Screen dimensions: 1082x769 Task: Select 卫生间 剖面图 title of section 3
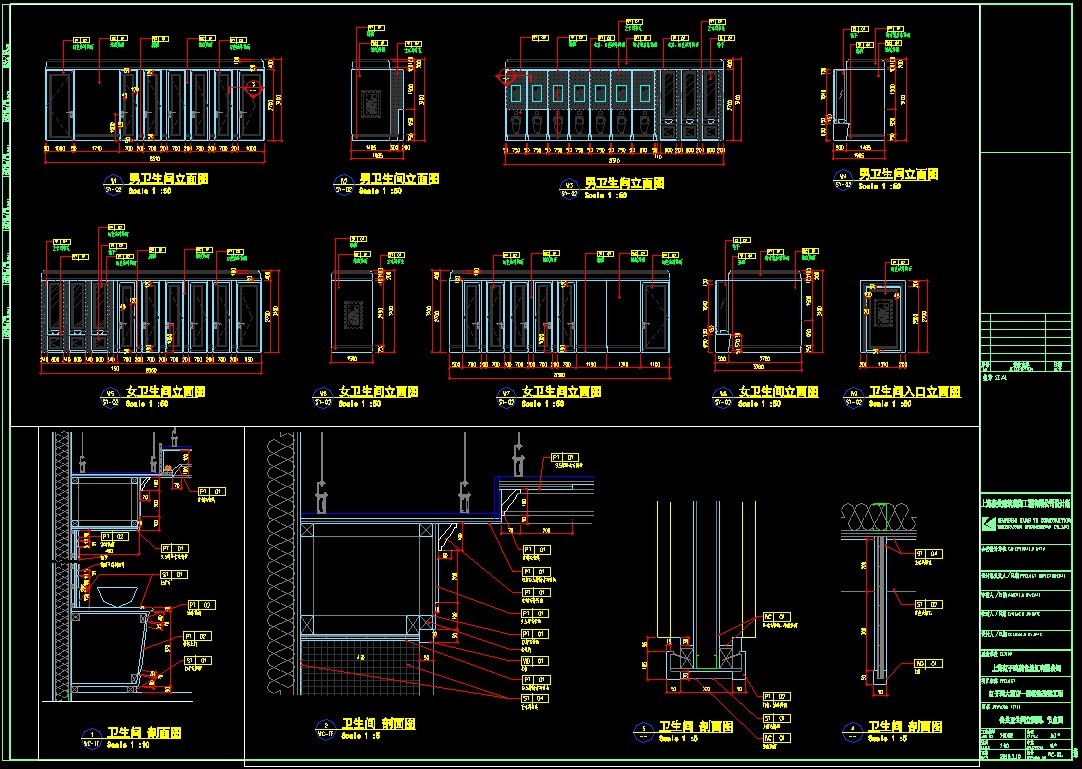click(x=696, y=726)
